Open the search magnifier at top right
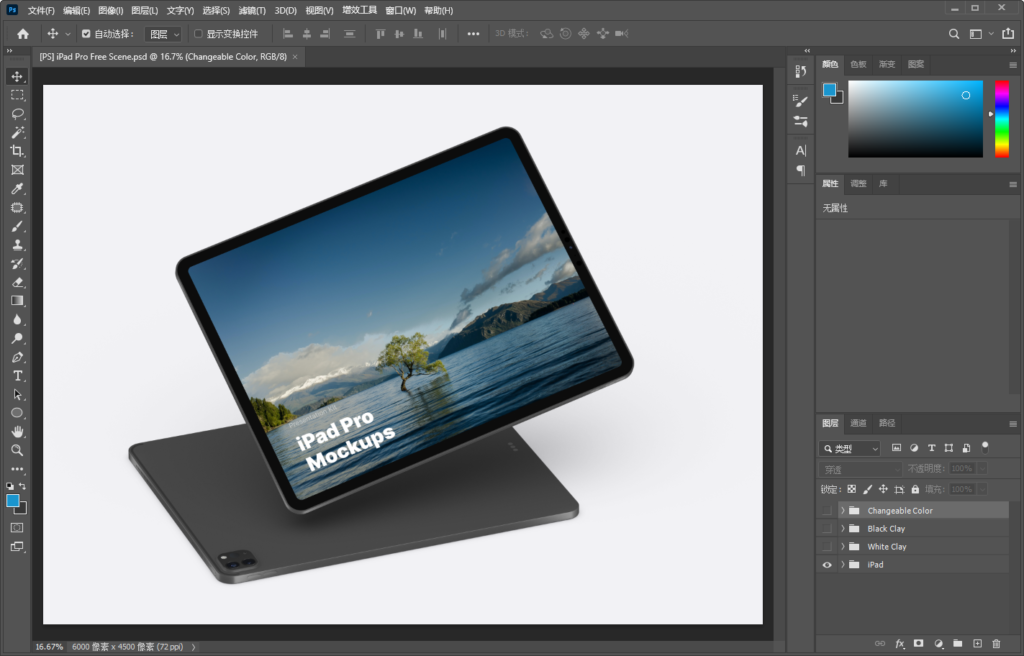Viewport: 1024px width, 656px height. coord(954,34)
